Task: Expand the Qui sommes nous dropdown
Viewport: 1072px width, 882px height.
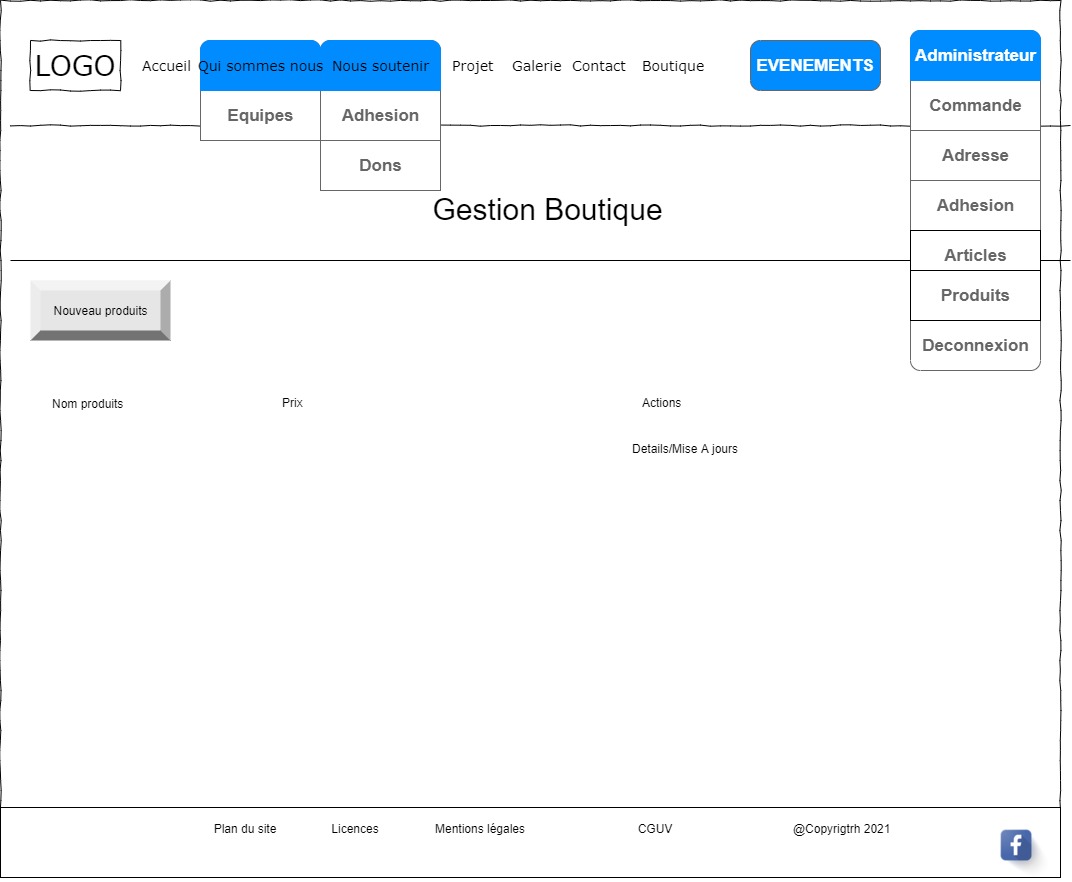Action: point(260,66)
